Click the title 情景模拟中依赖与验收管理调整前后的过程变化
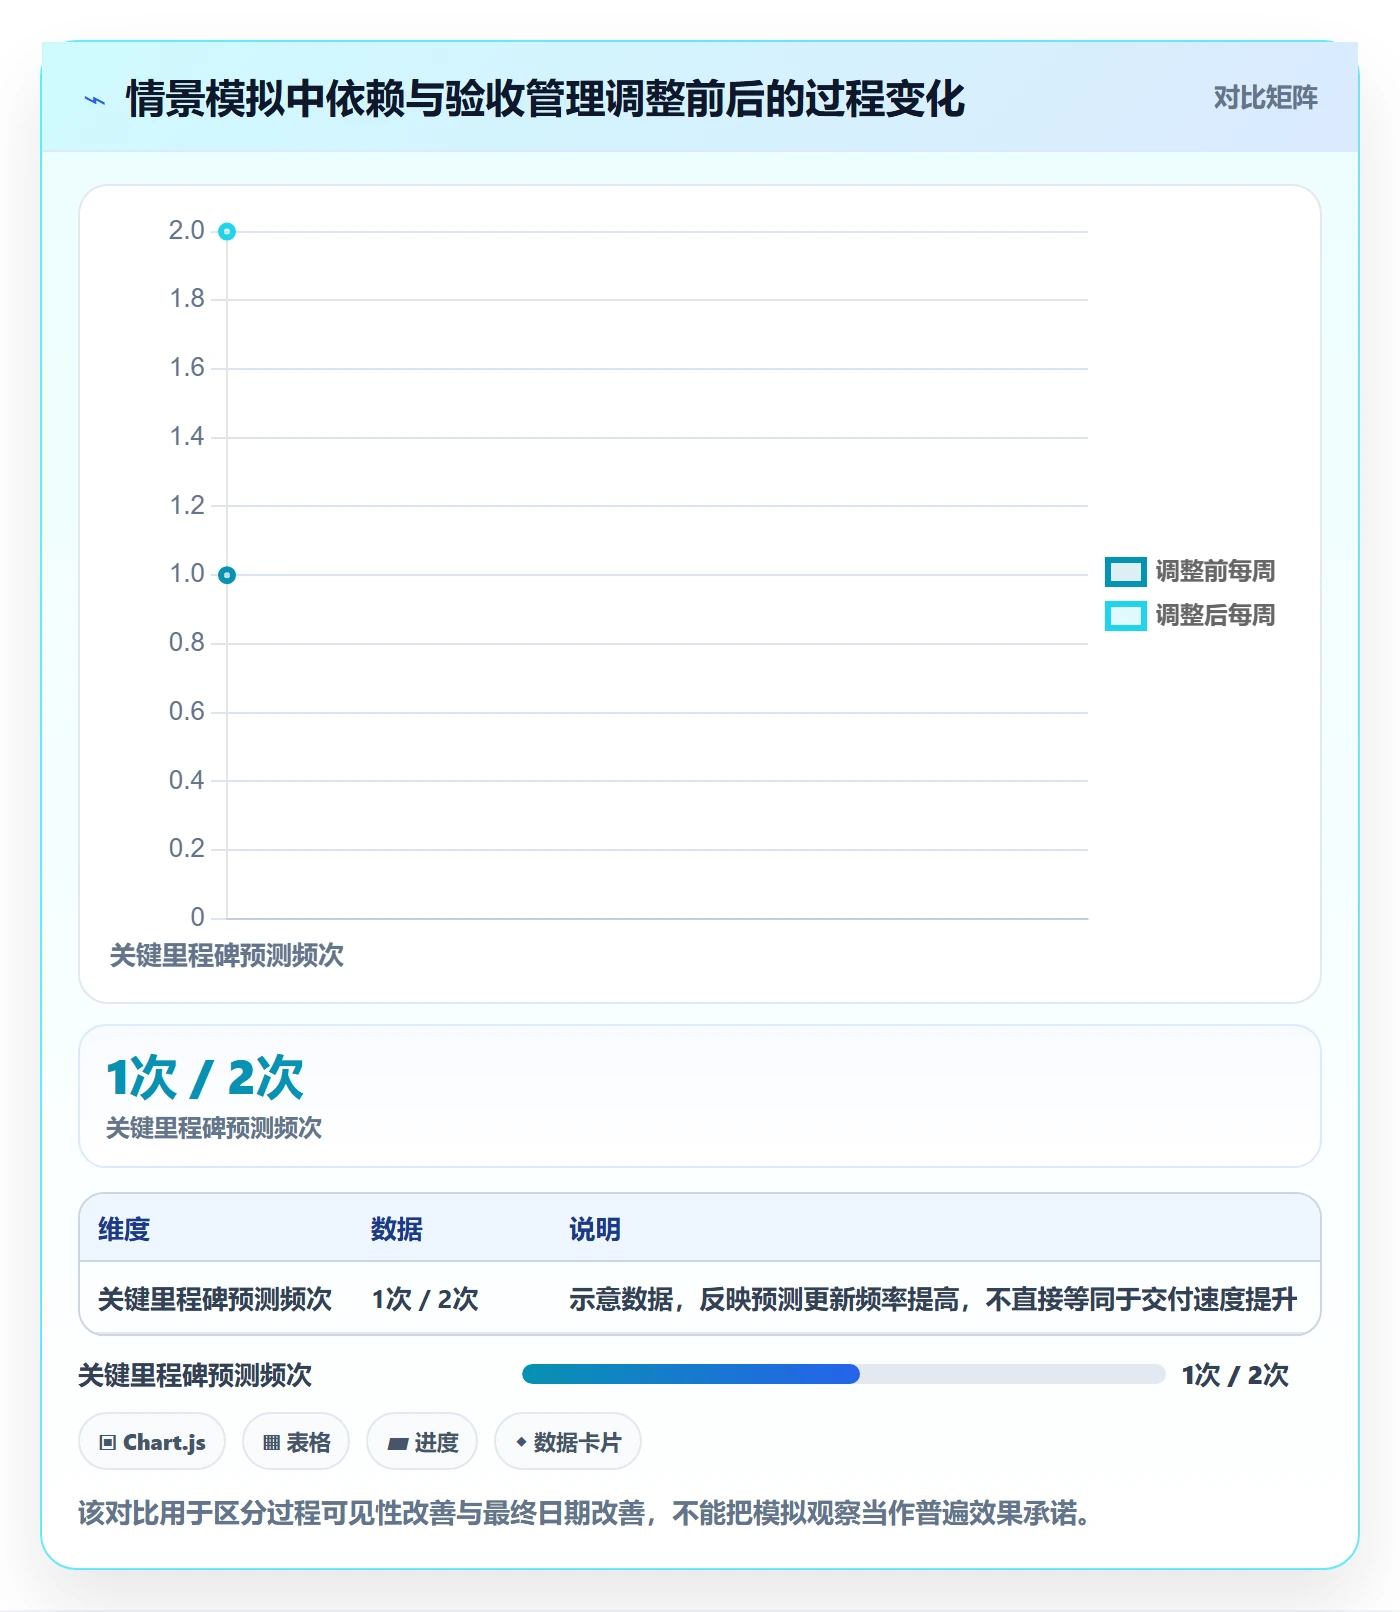Screen dimensions: 1400x1612 pyautogui.click(x=545, y=99)
